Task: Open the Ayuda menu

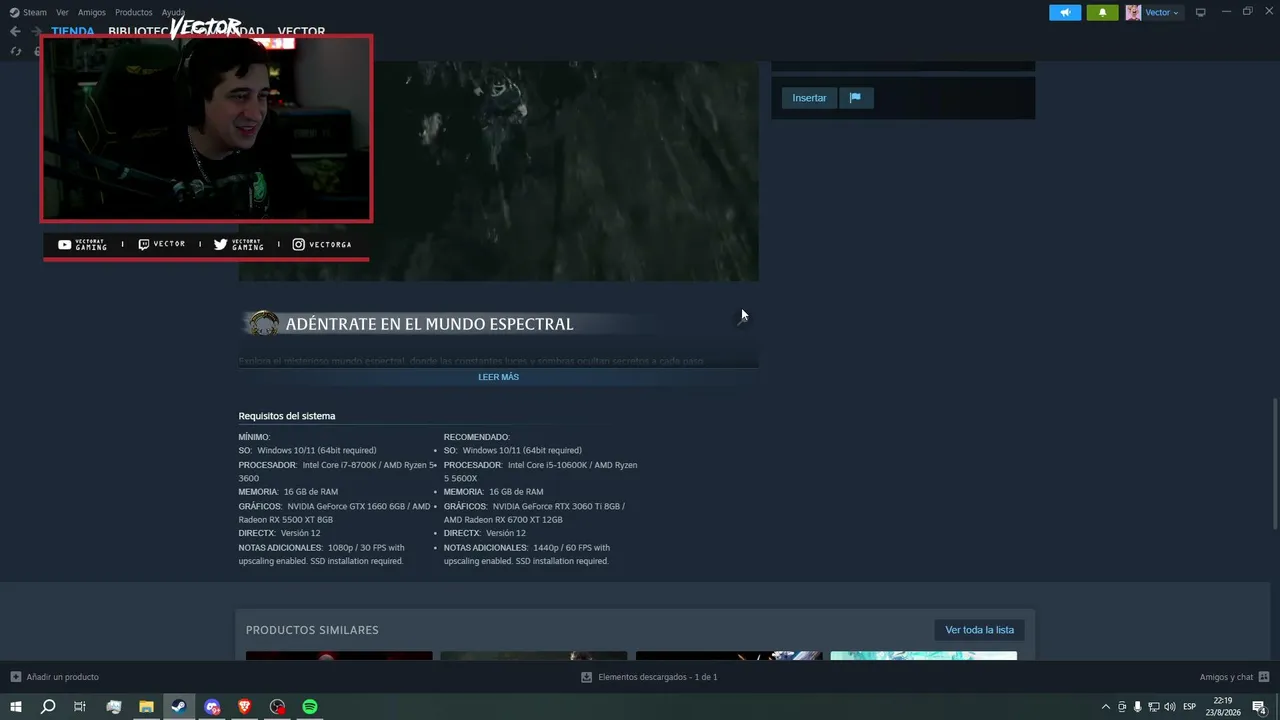Action: tap(173, 12)
